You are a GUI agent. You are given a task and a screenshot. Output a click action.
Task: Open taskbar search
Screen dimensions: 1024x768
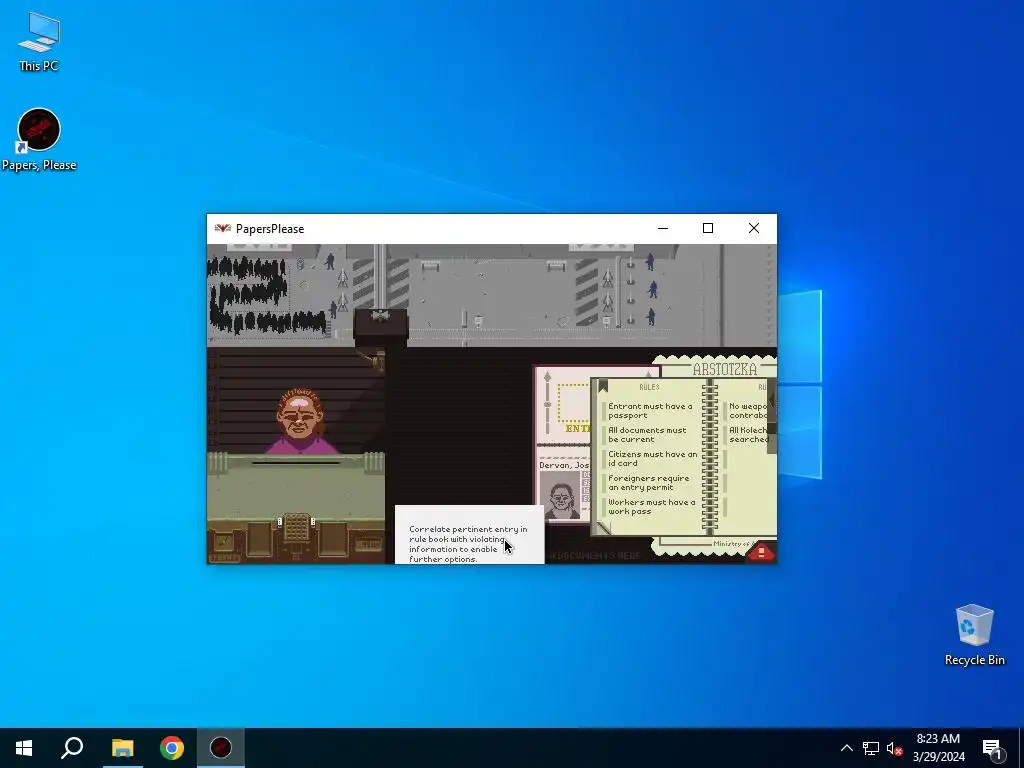pyautogui.click(x=72, y=748)
